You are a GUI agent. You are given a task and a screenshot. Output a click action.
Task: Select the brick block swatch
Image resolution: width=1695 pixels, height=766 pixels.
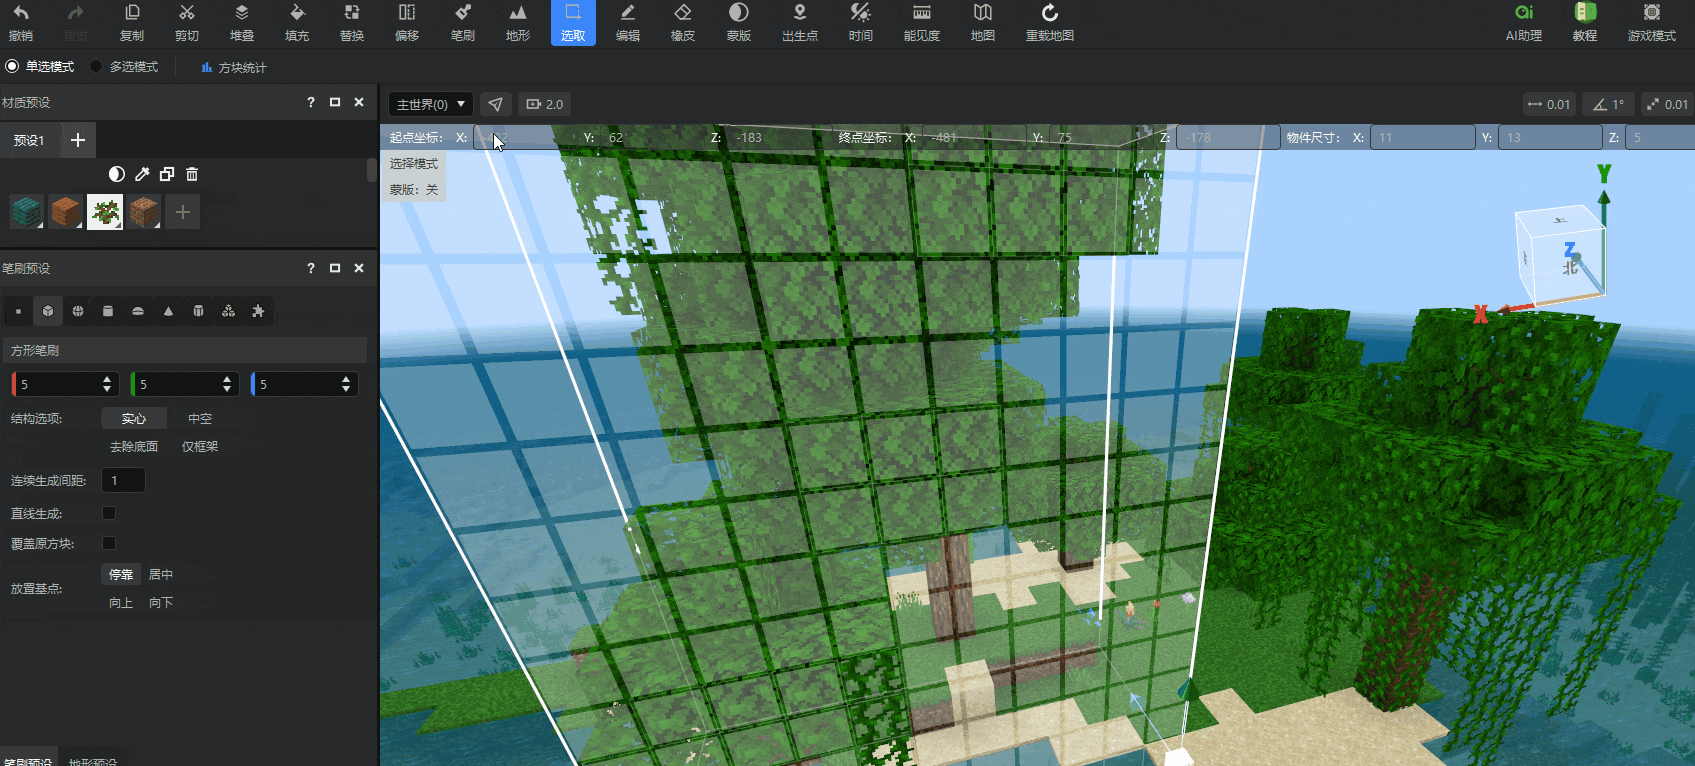pyautogui.click(x=144, y=212)
